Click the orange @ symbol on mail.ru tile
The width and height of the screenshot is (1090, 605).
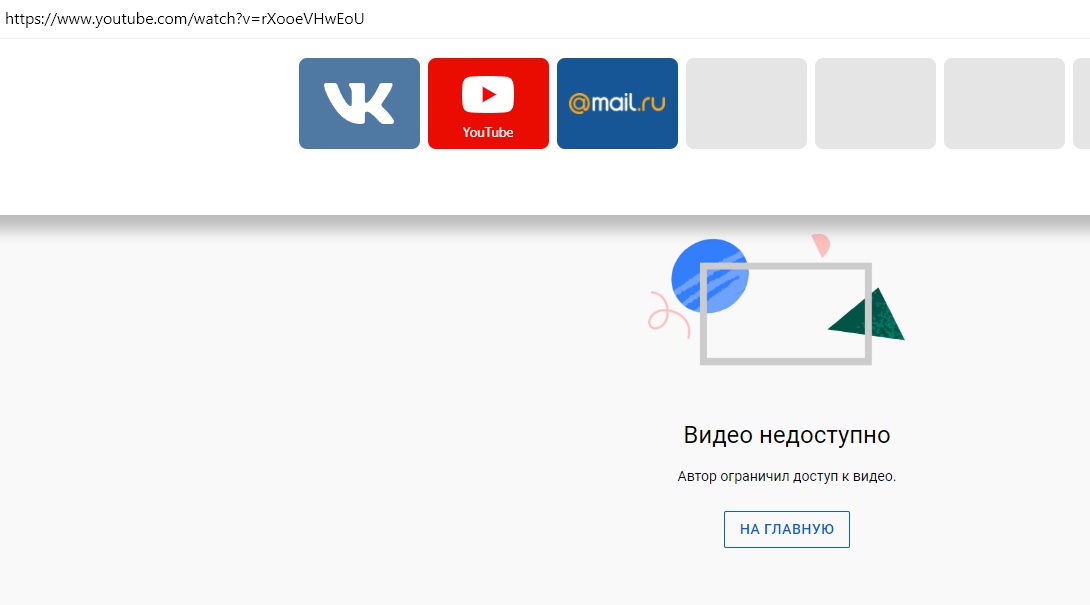point(579,104)
